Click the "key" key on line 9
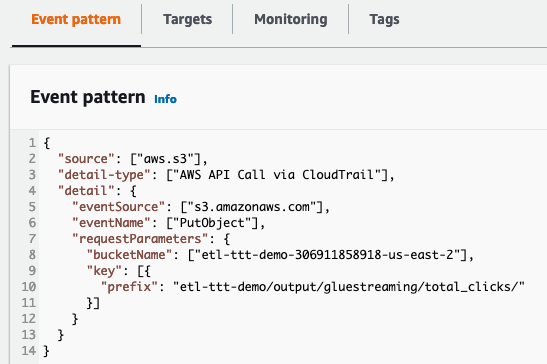Viewport: 547px width, 364px height. 104,271
